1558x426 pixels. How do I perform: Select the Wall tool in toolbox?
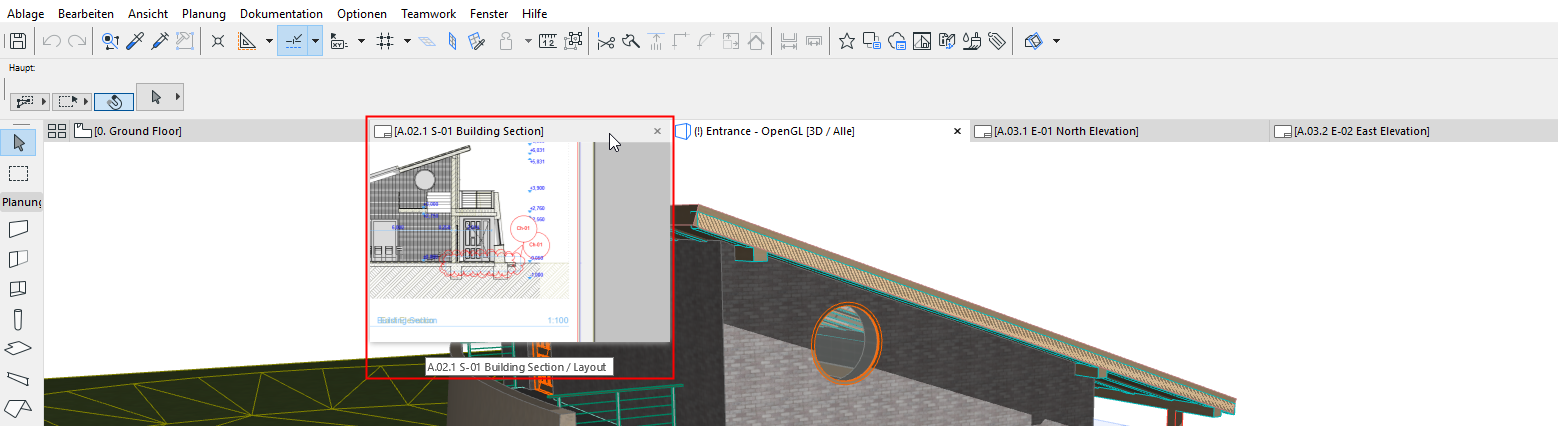point(18,229)
